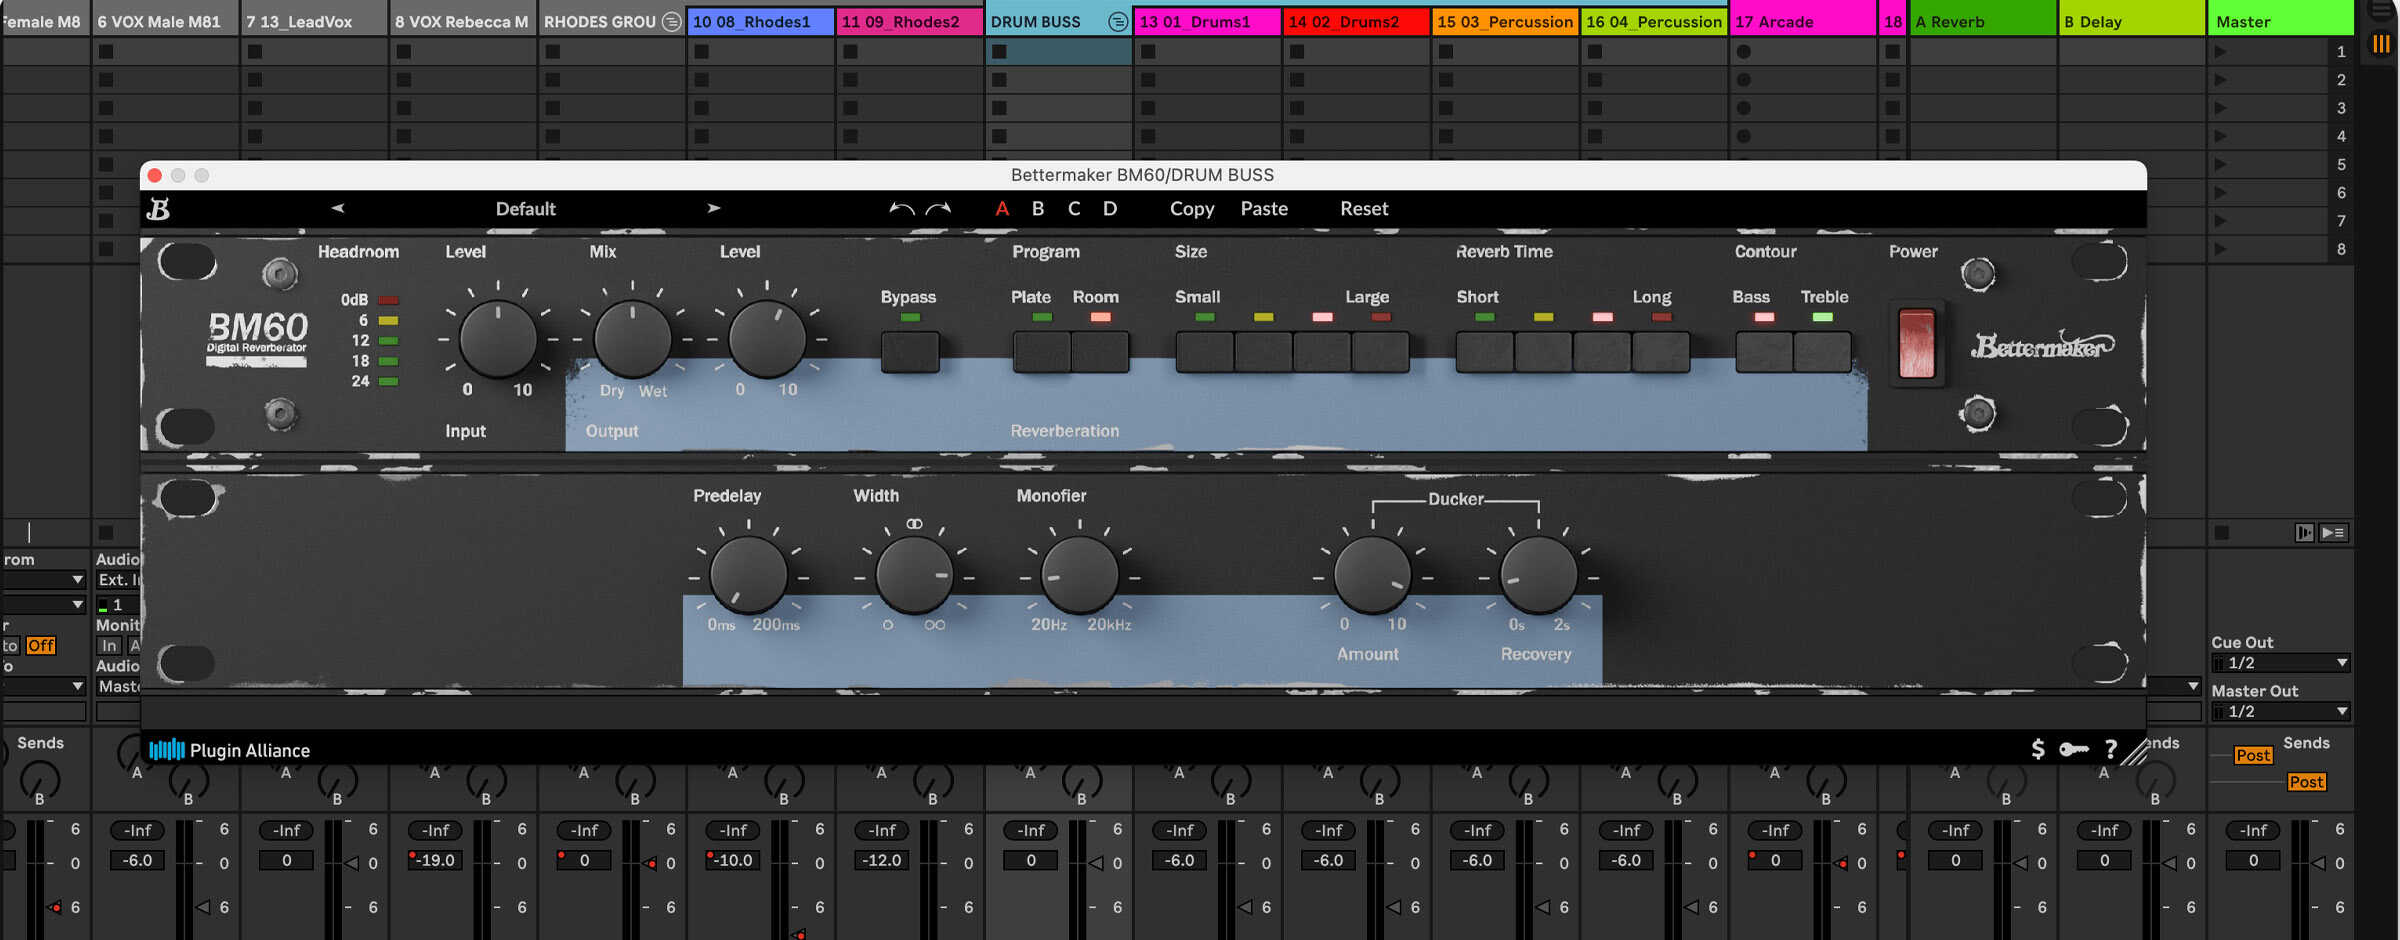The width and height of the screenshot is (2400, 940).
Task: Launch Master scene 1
Action: pos(2221,51)
